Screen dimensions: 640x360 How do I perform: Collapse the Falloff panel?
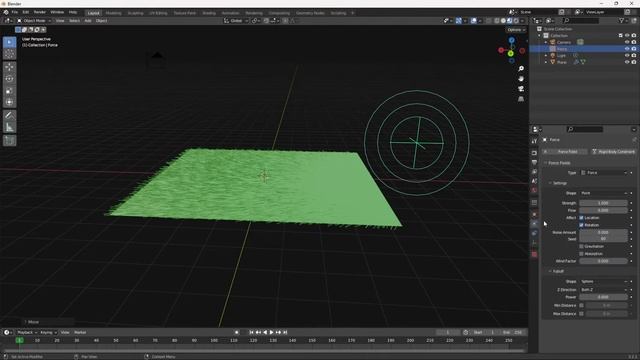558,271
